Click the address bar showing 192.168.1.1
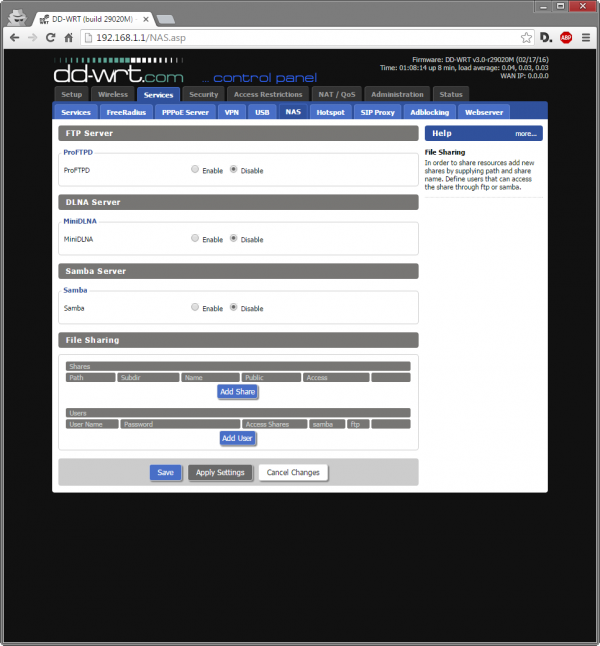This screenshot has width=600, height=646. click(x=300, y=38)
